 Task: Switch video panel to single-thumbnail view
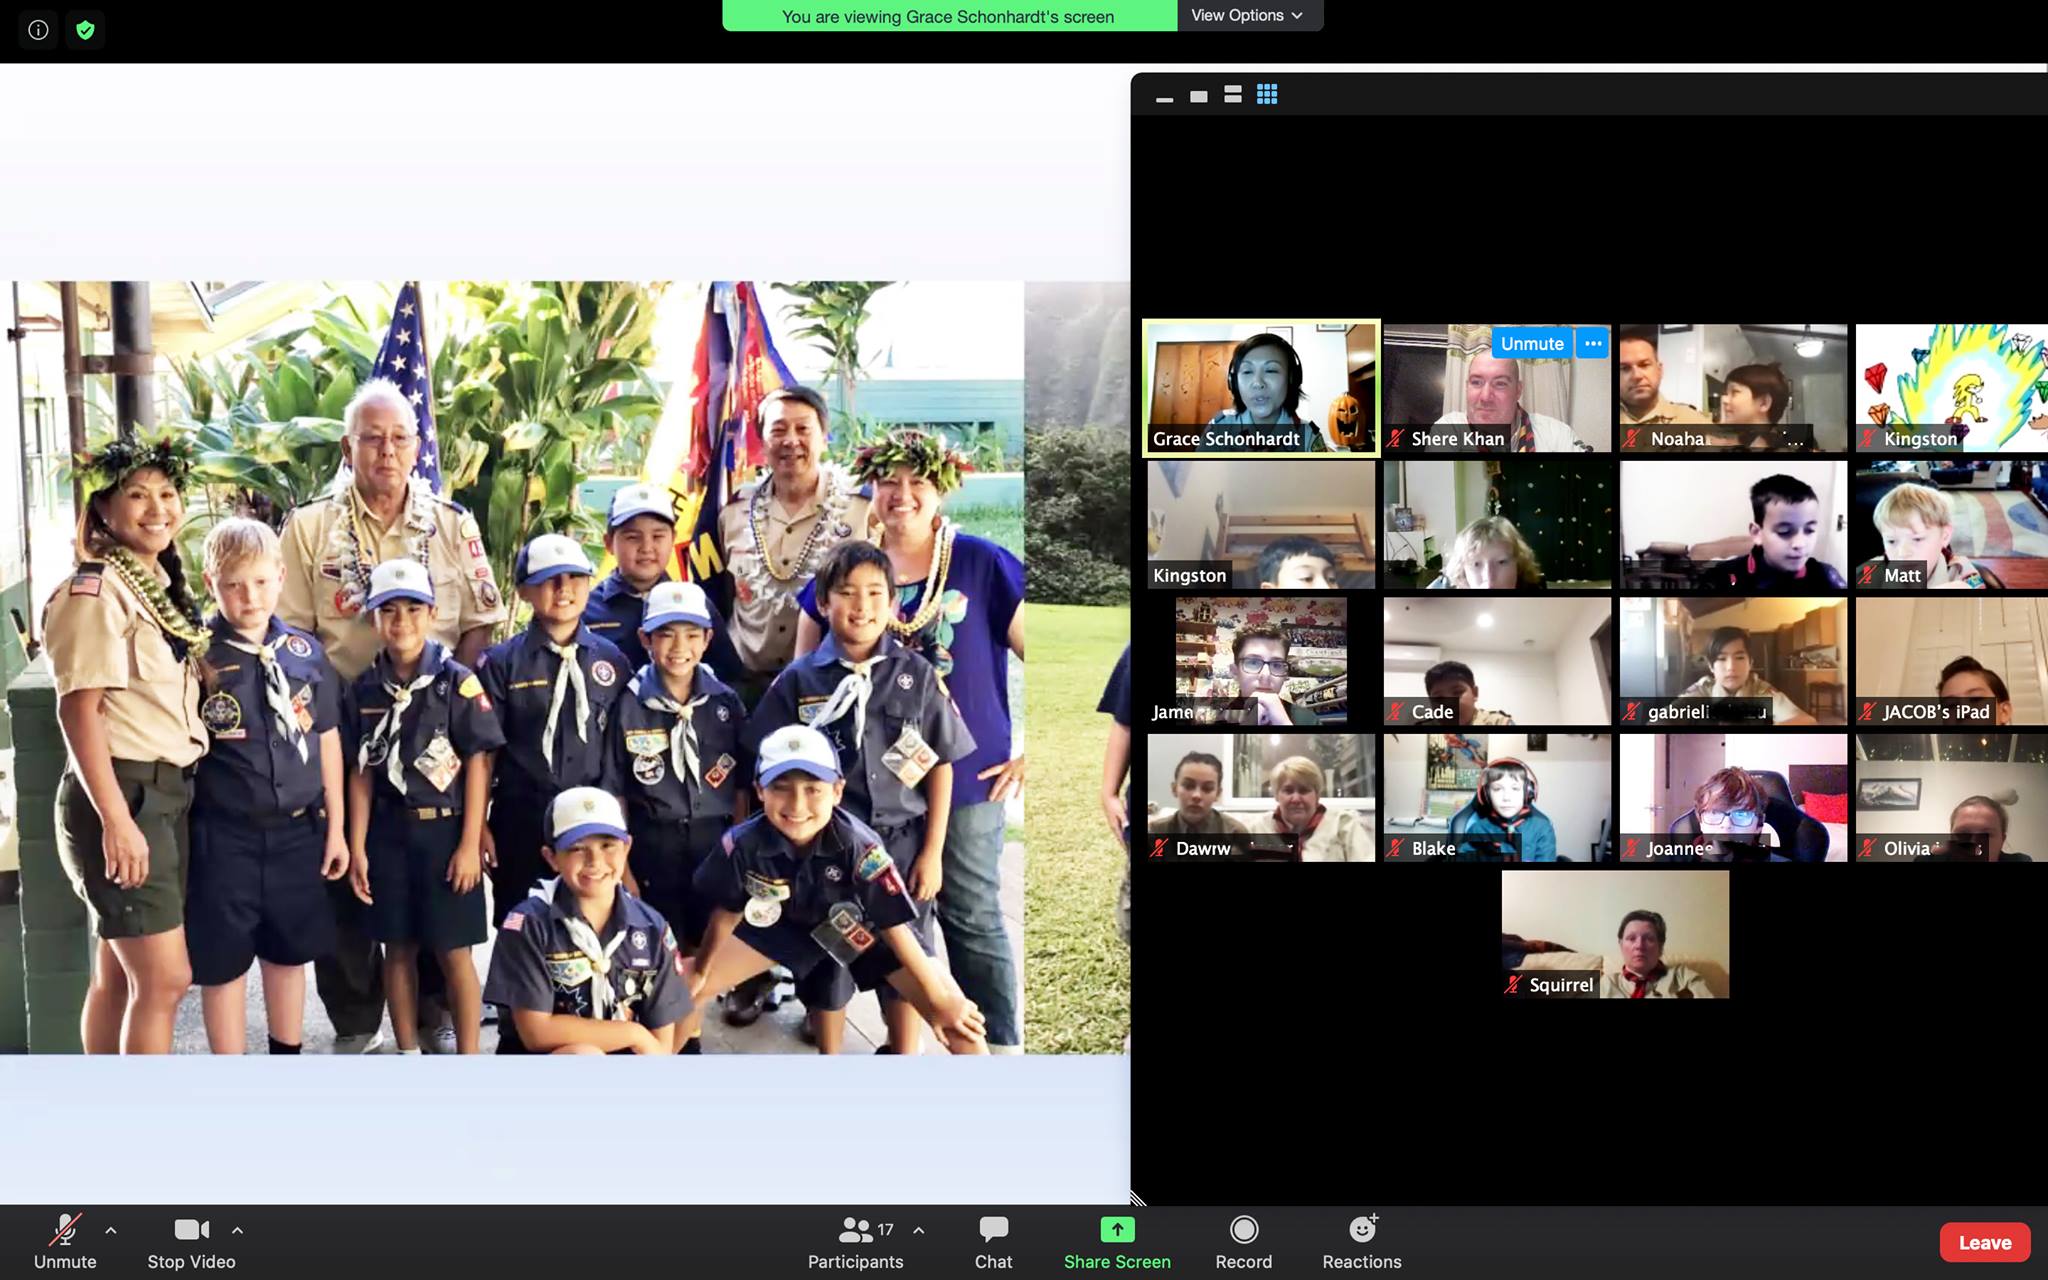click(1198, 96)
